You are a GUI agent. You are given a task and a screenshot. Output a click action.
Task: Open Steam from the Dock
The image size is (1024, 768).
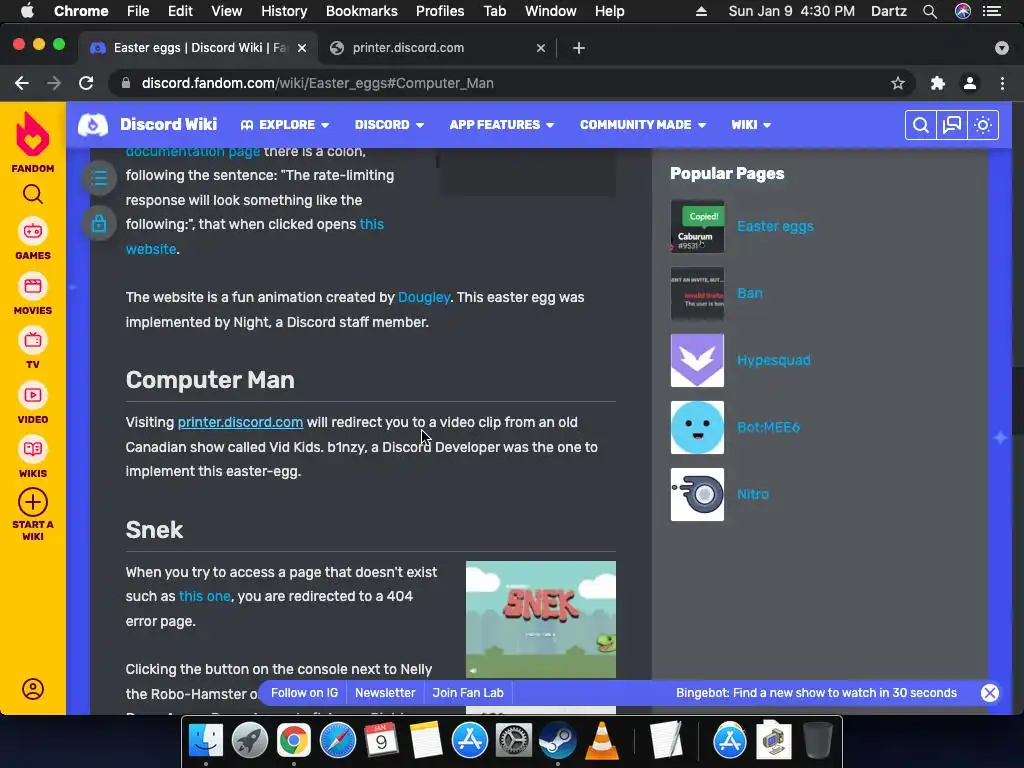point(557,741)
